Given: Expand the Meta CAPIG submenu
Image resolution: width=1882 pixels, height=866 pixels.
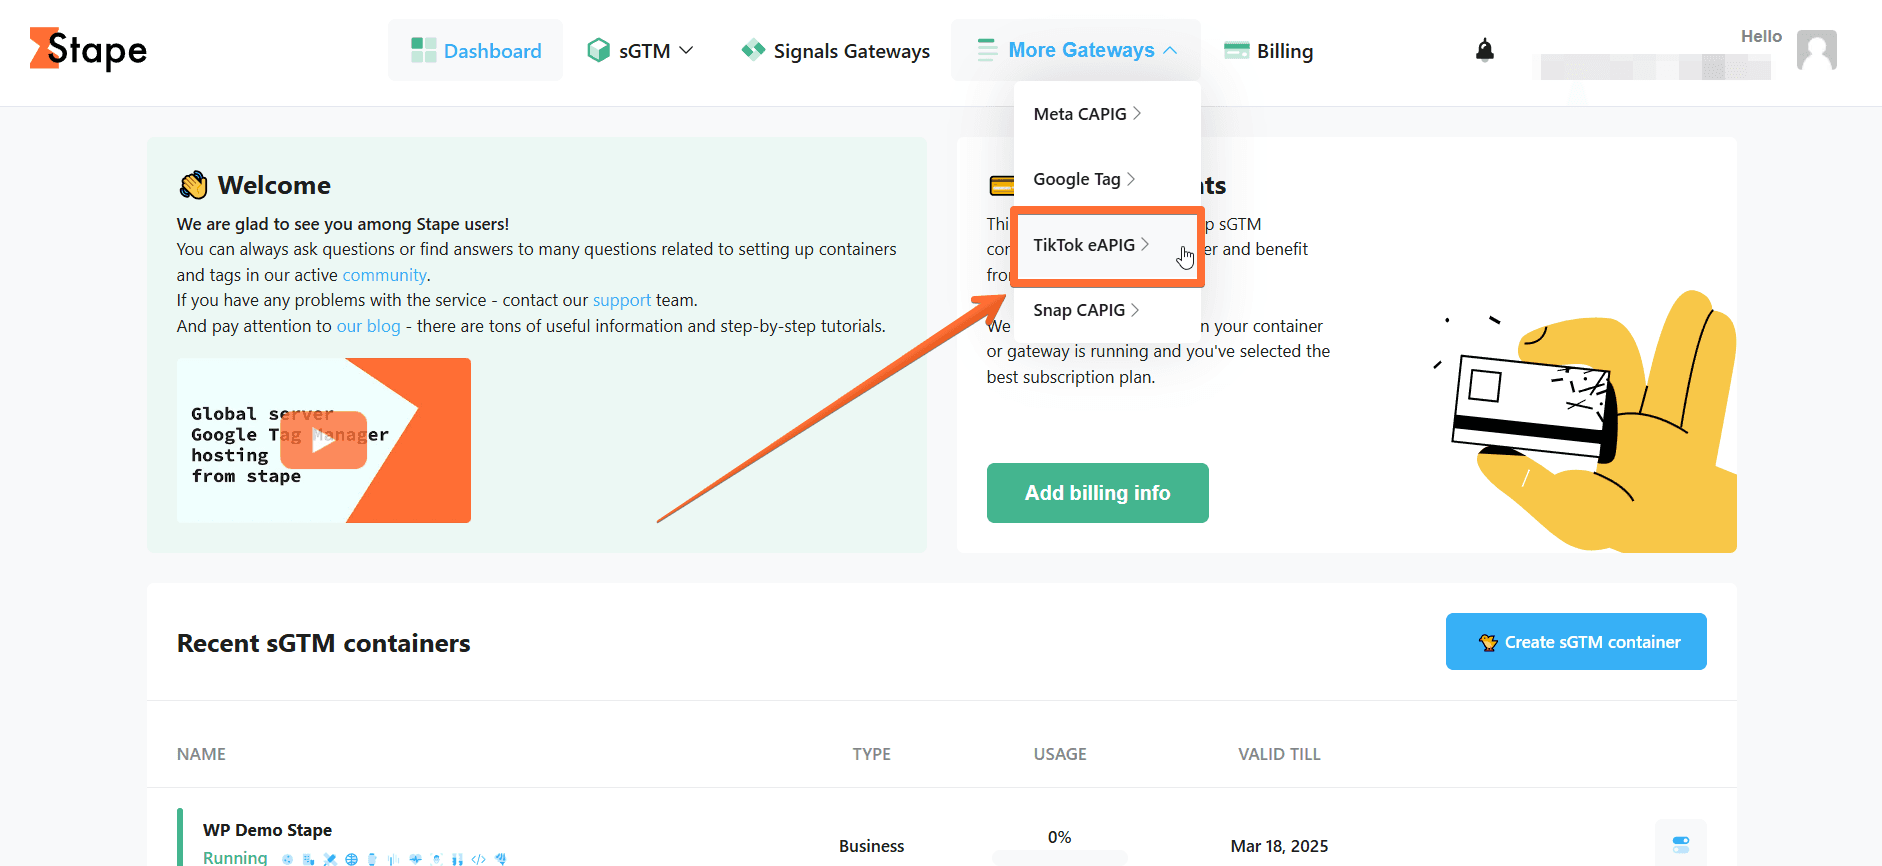Looking at the screenshot, I should coord(1087,114).
